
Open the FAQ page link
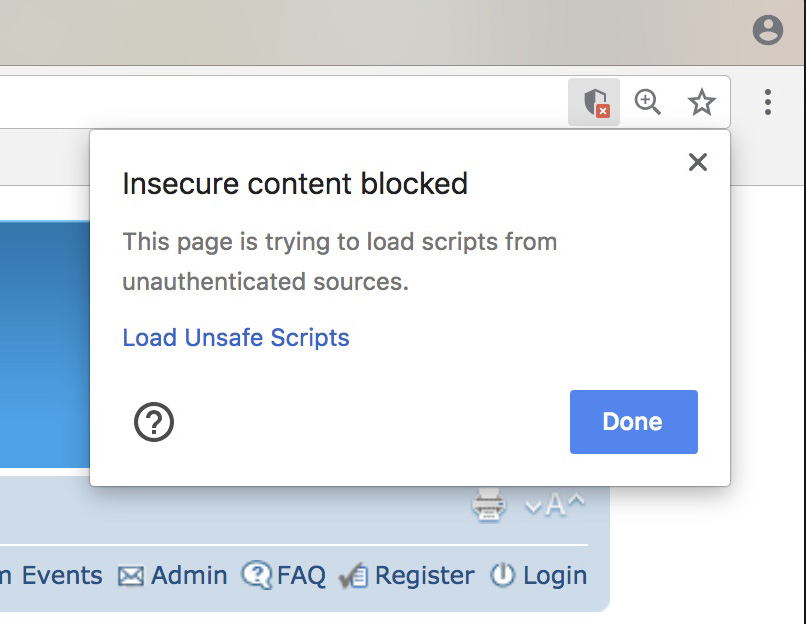301,575
